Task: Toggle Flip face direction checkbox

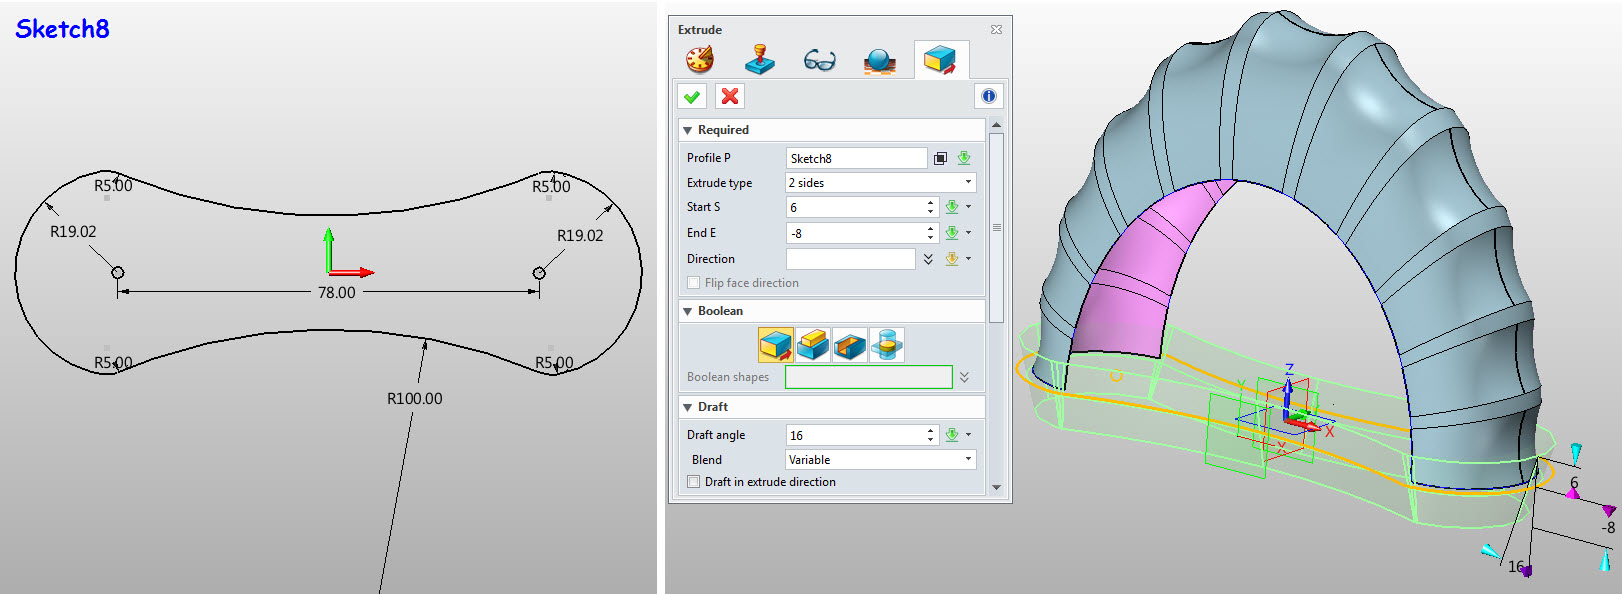Action: (693, 283)
